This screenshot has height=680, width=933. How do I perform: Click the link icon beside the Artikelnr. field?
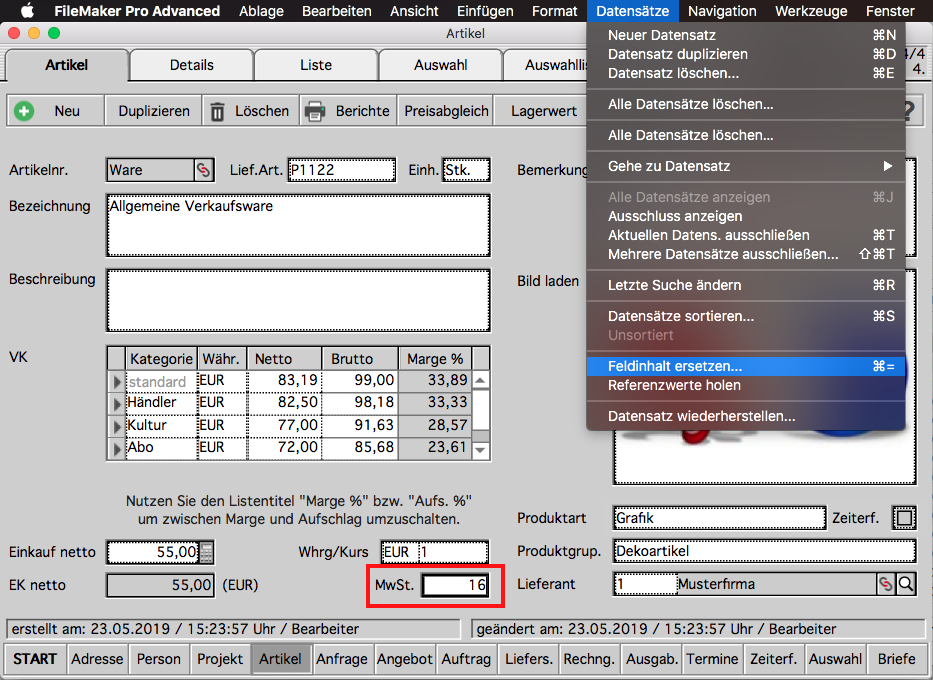coord(203,170)
